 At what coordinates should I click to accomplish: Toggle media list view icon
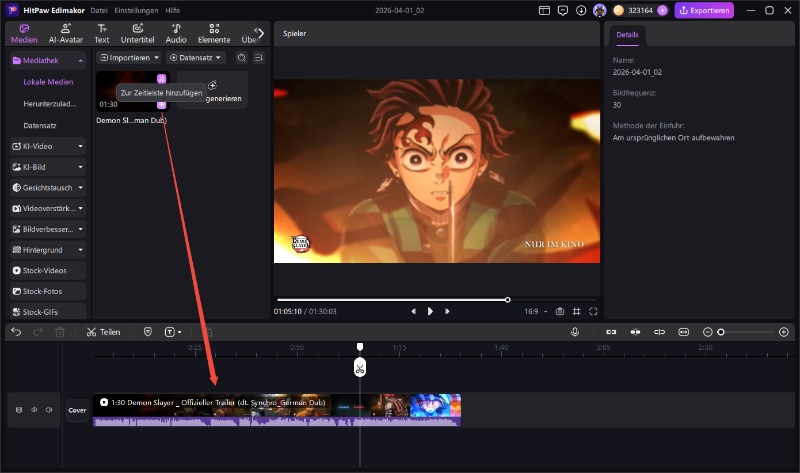point(259,58)
